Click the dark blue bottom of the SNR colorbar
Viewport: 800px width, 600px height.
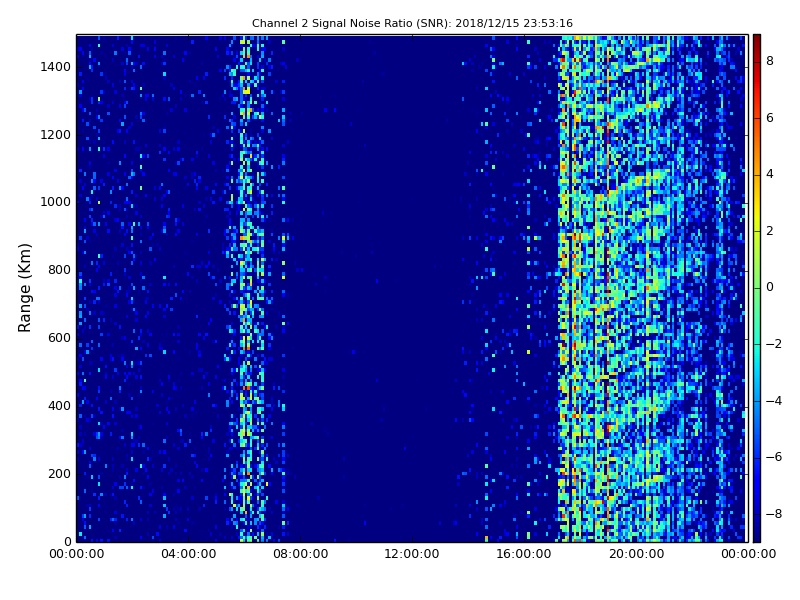point(757,535)
